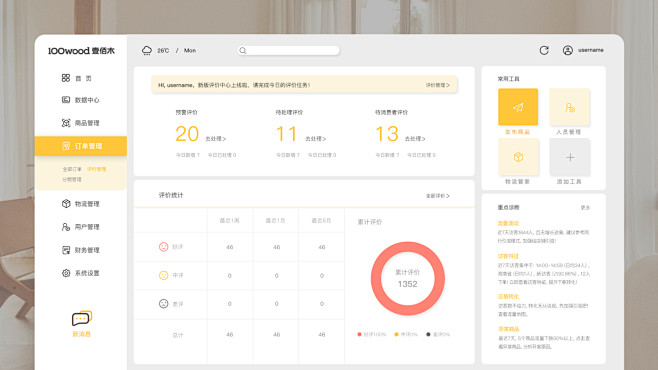Open 财务管理 in the sidebar
The height and width of the screenshot is (370, 658).
pyautogui.click(x=81, y=250)
